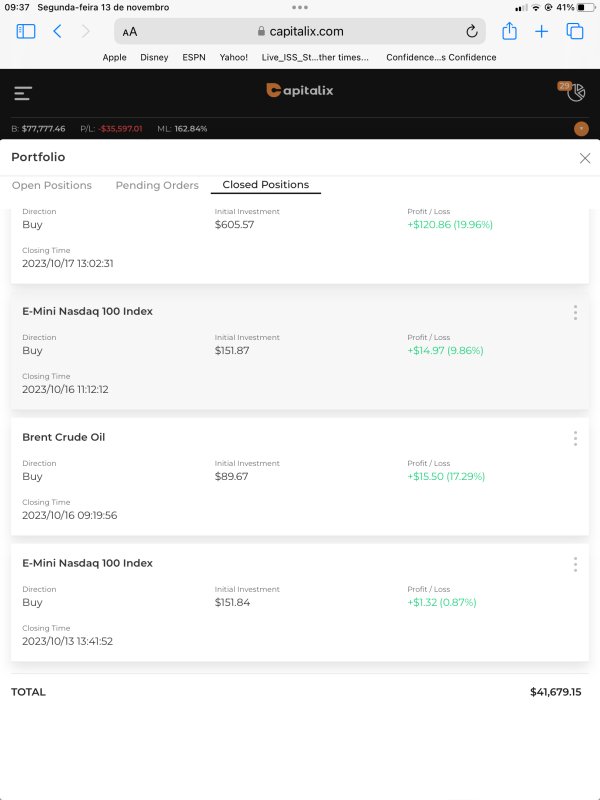Close the Portfolio panel
This screenshot has height=800, width=600.
tap(585, 158)
